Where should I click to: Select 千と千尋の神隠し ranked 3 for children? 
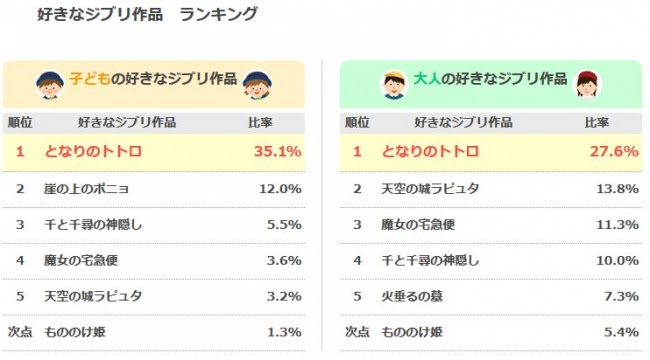click(93, 225)
